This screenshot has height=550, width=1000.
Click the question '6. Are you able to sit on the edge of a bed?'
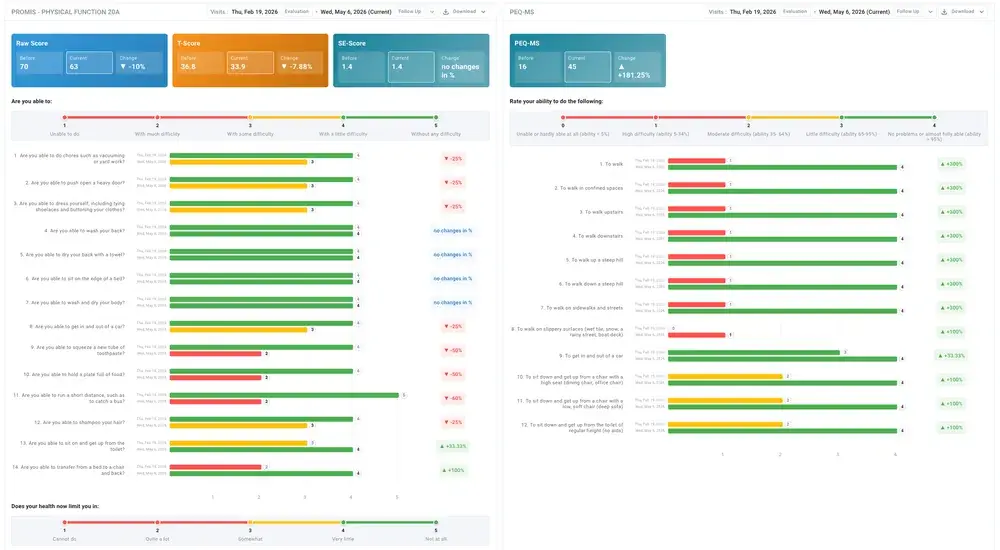coord(75,279)
